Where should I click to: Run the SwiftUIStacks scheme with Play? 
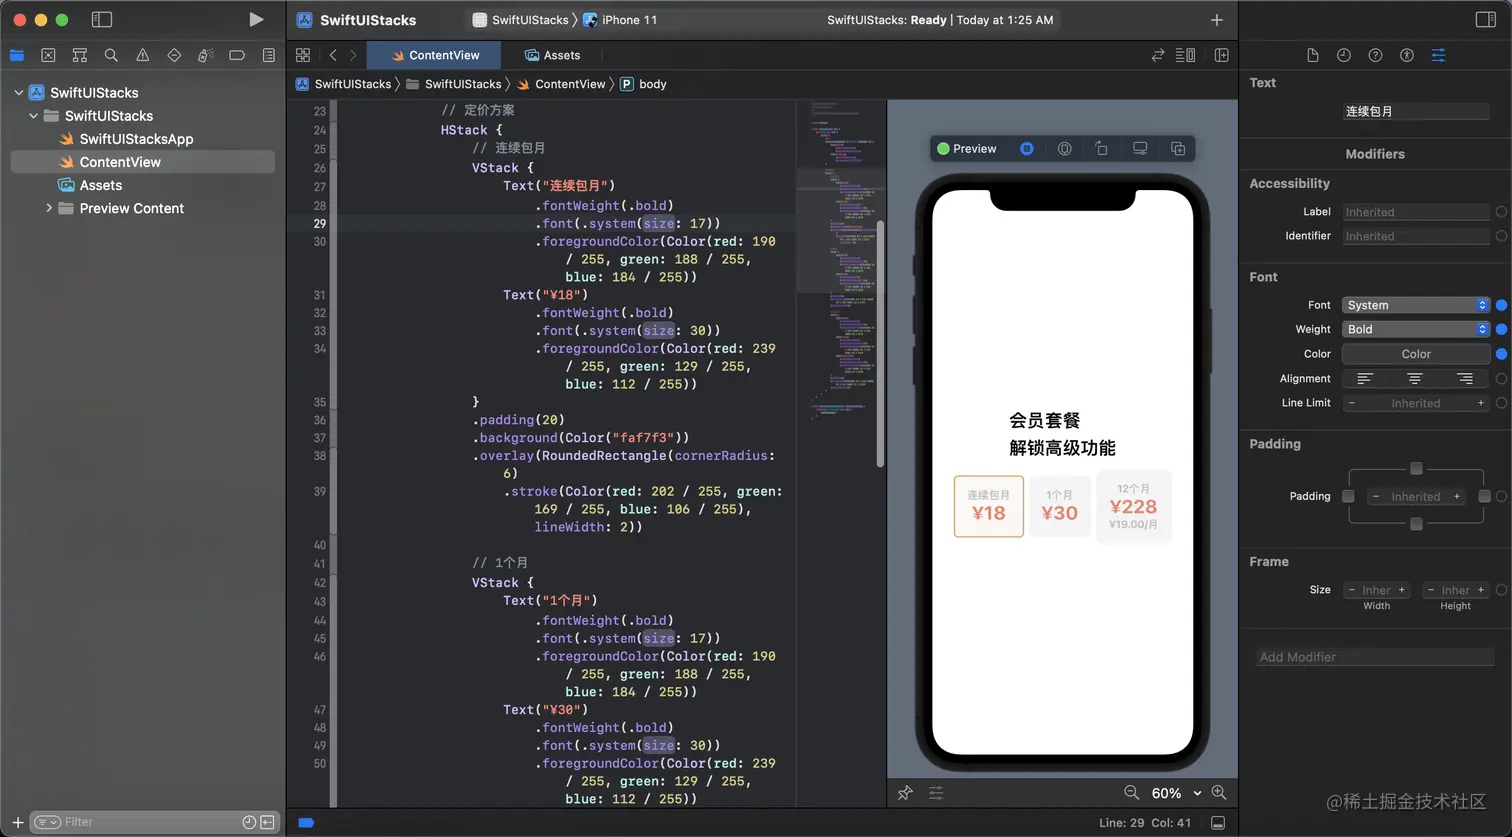[x=256, y=19]
